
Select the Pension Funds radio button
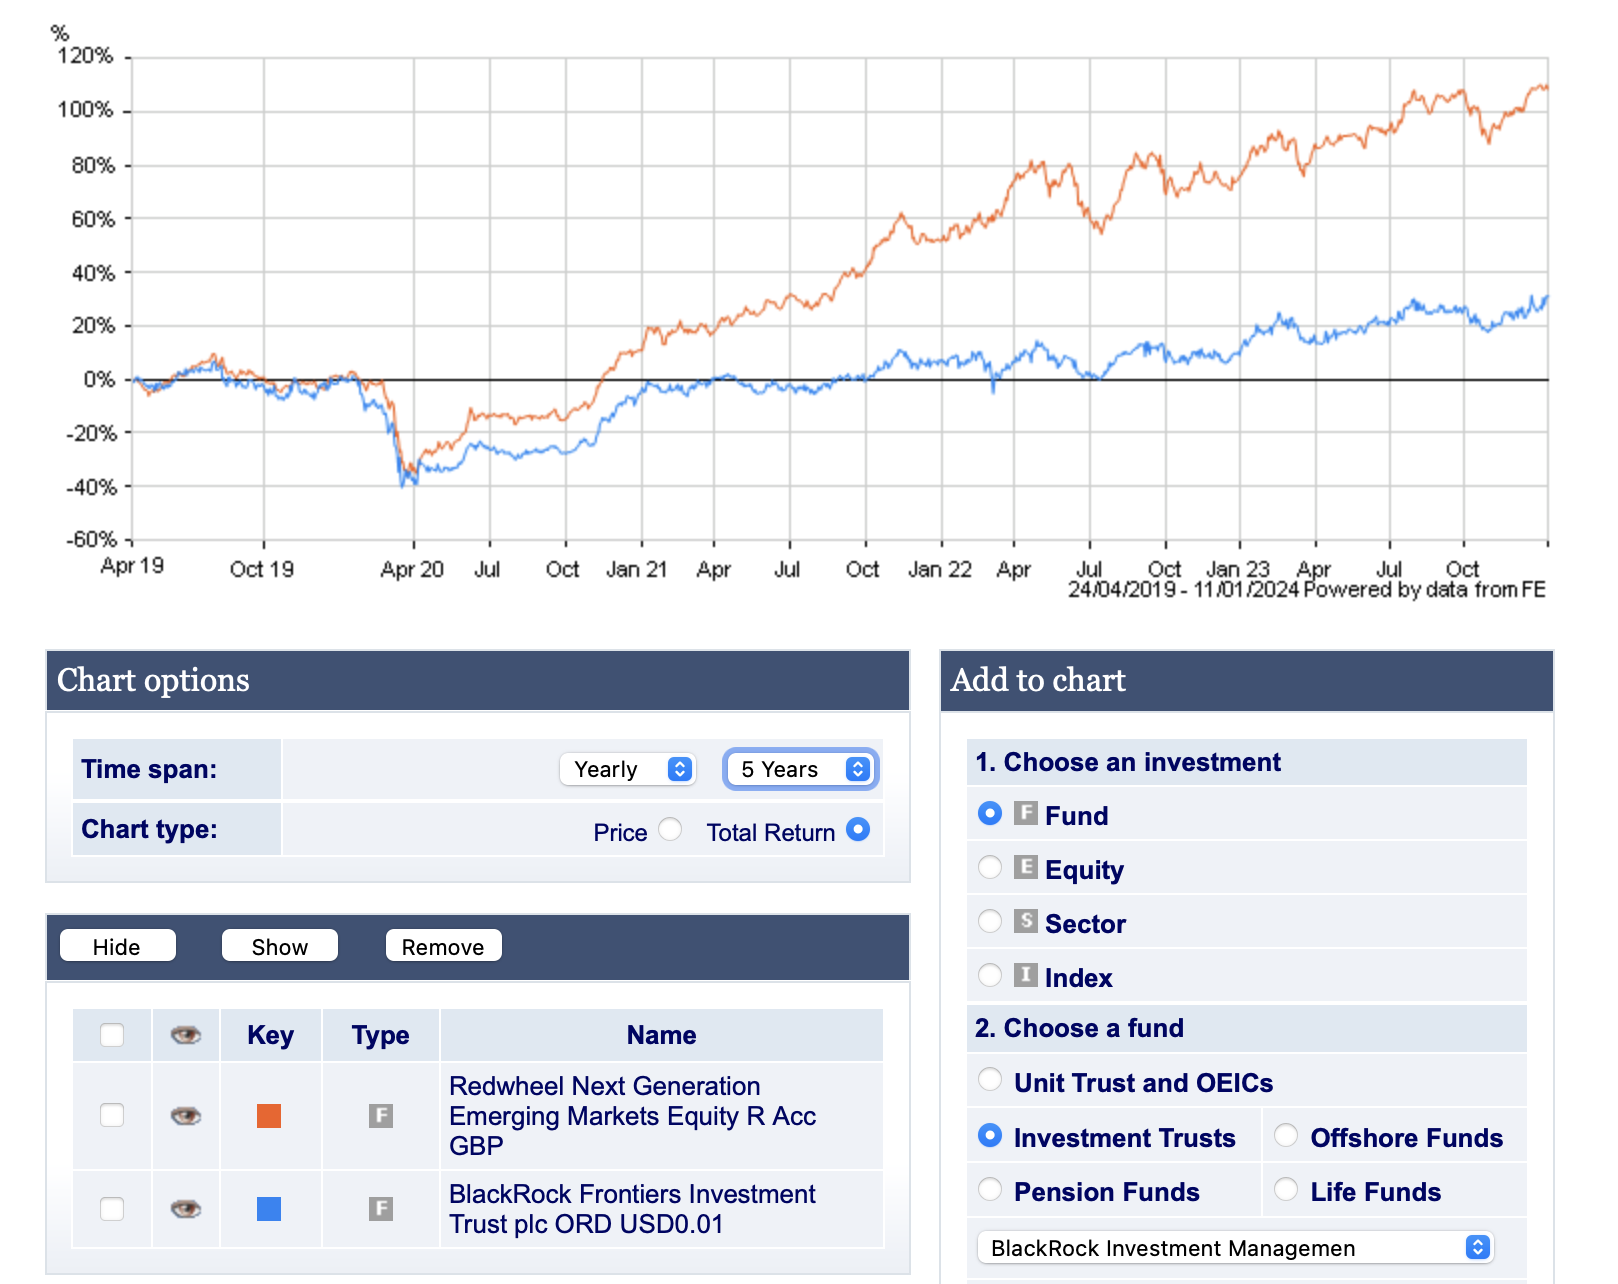[990, 1189]
